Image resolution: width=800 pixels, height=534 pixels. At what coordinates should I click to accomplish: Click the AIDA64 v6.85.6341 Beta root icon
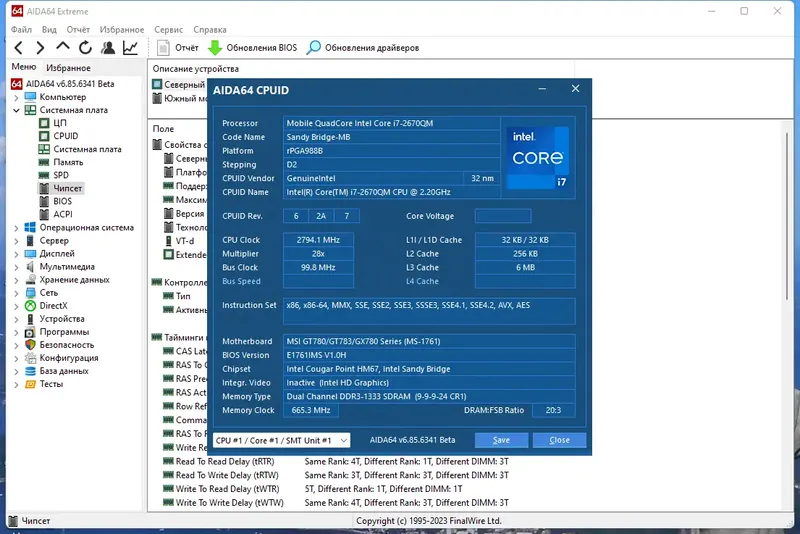click(17, 84)
